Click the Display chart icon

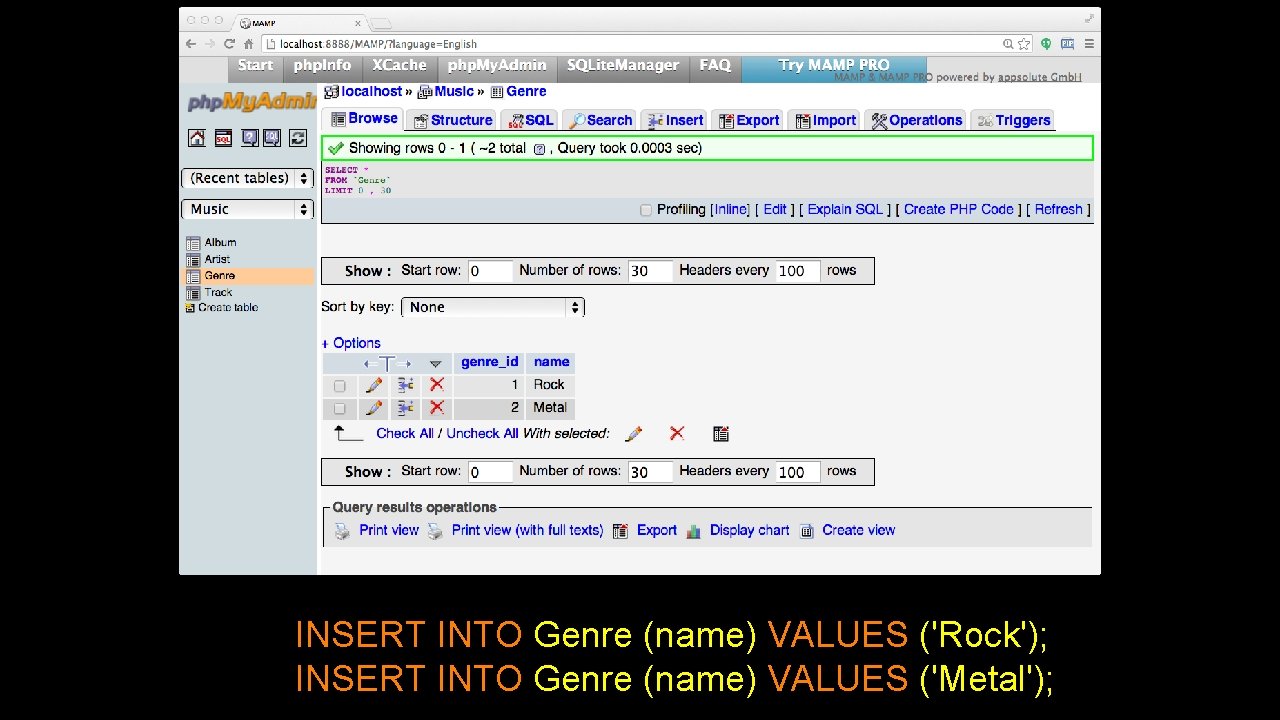click(x=693, y=532)
